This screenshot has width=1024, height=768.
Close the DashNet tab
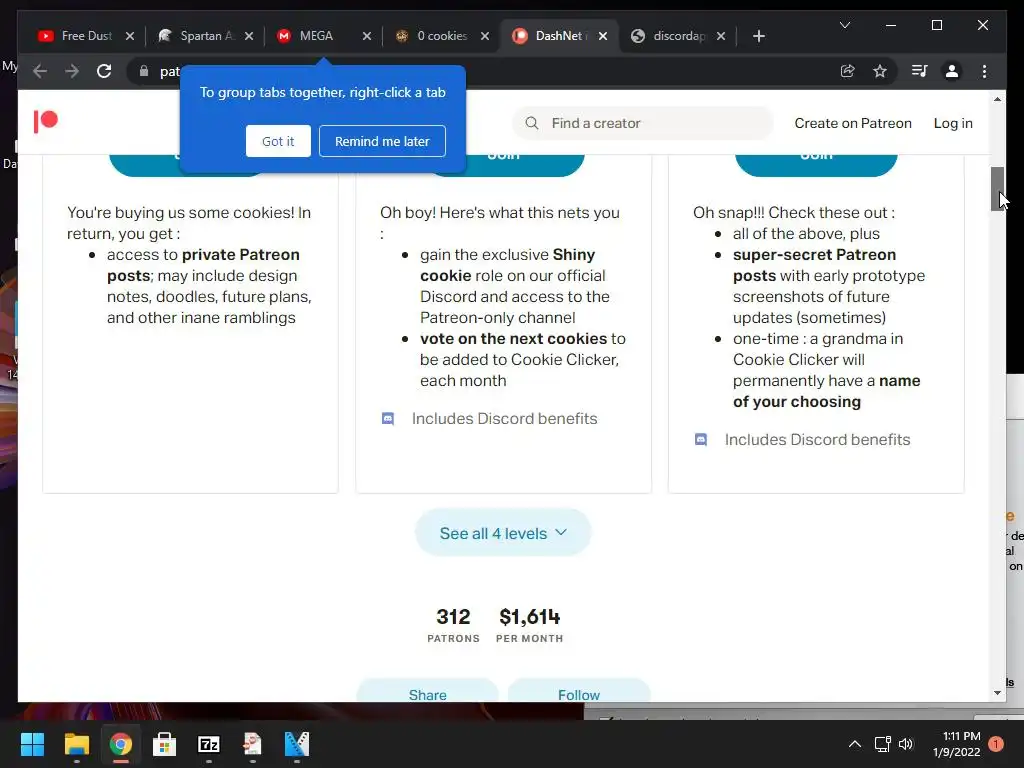(x=603, y=36)
